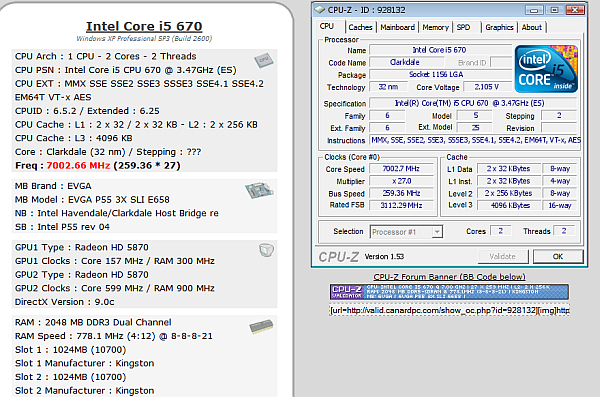The width and height of the screenshot is (600, 397).
Task: Click the CPU Cache : L3 : 4096 KB line
Action: (73, 138)
